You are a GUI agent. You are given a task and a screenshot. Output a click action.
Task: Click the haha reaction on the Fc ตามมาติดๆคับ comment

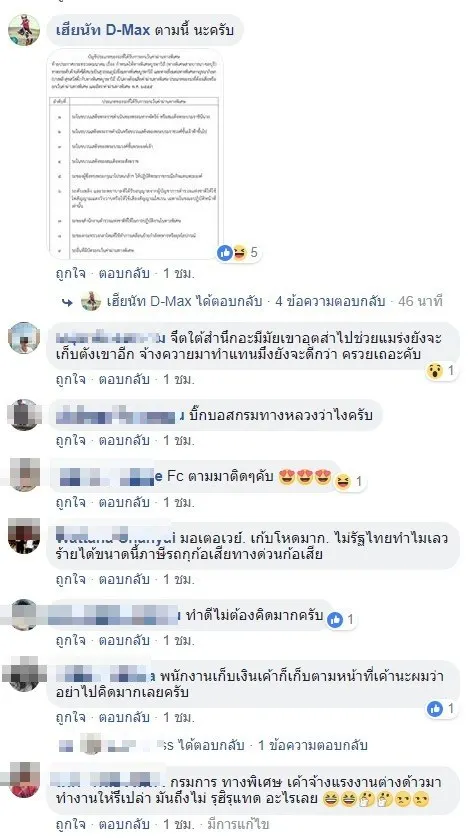[x=342, y=482]
